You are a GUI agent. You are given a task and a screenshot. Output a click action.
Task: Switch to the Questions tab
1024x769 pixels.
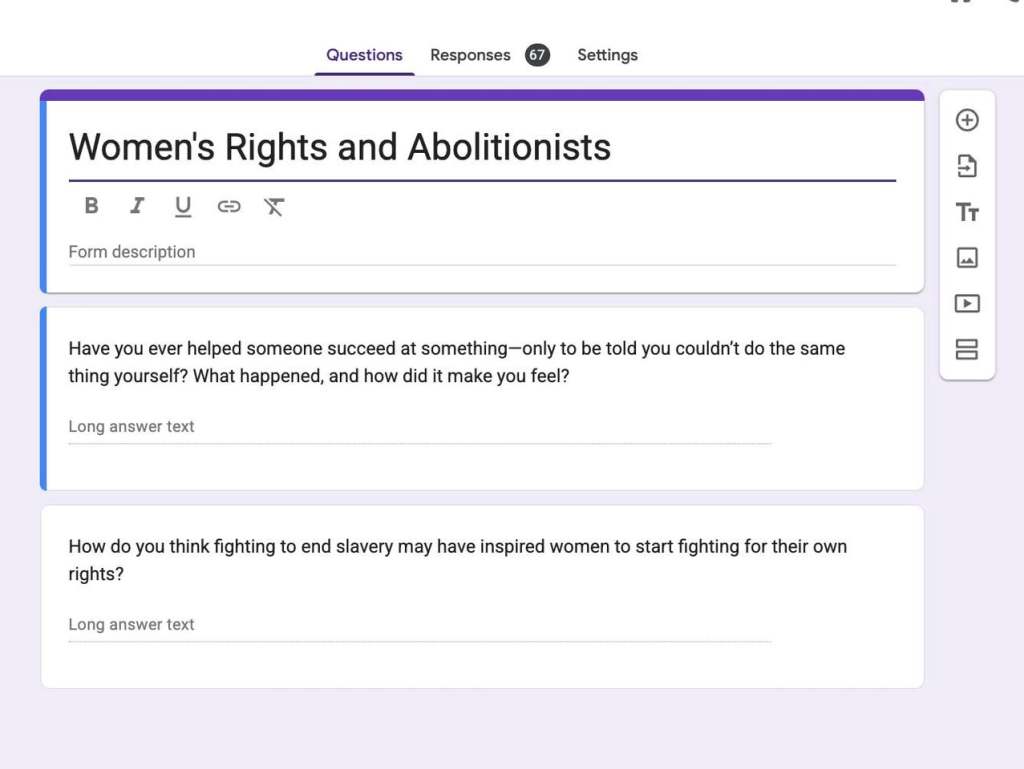pos(364,55)
